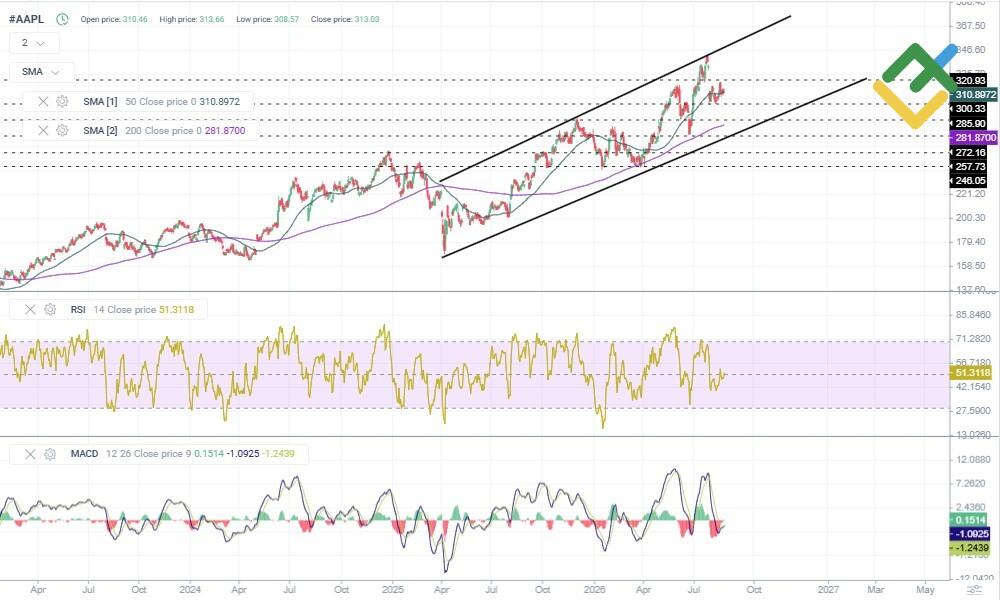The image size is (1000, 600).
Task: Click the 51.3118 RSI value tag on axis
Action: pos(972,373)
